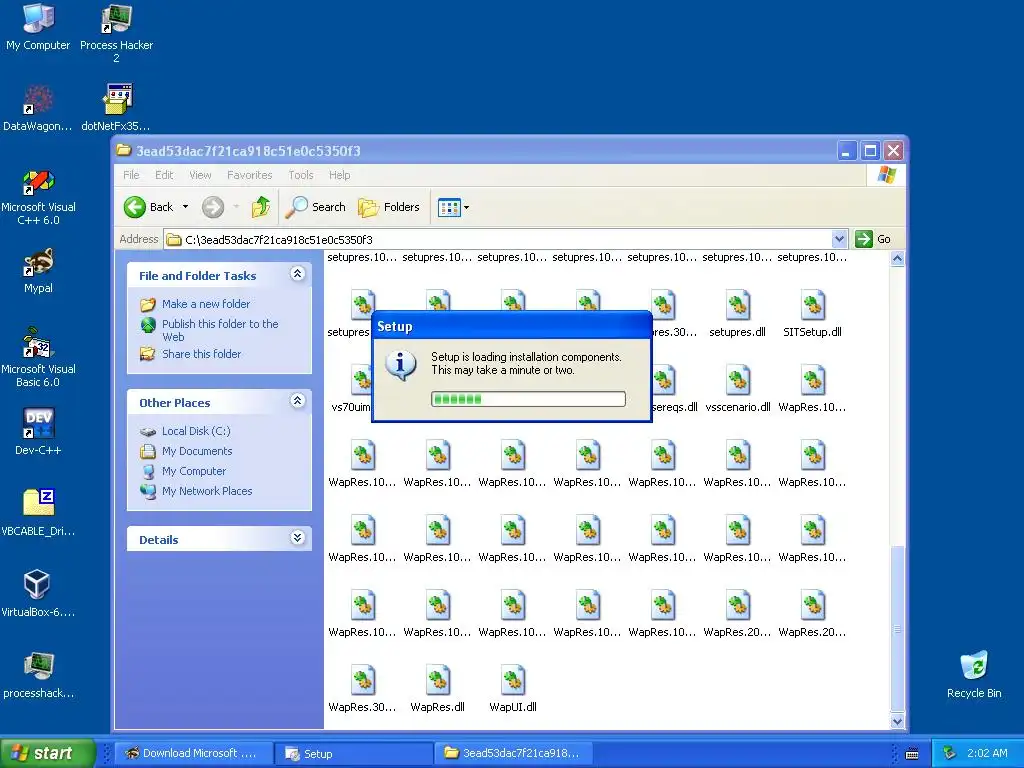
Task: Open the Edit menu
Action: click(164, 175)
